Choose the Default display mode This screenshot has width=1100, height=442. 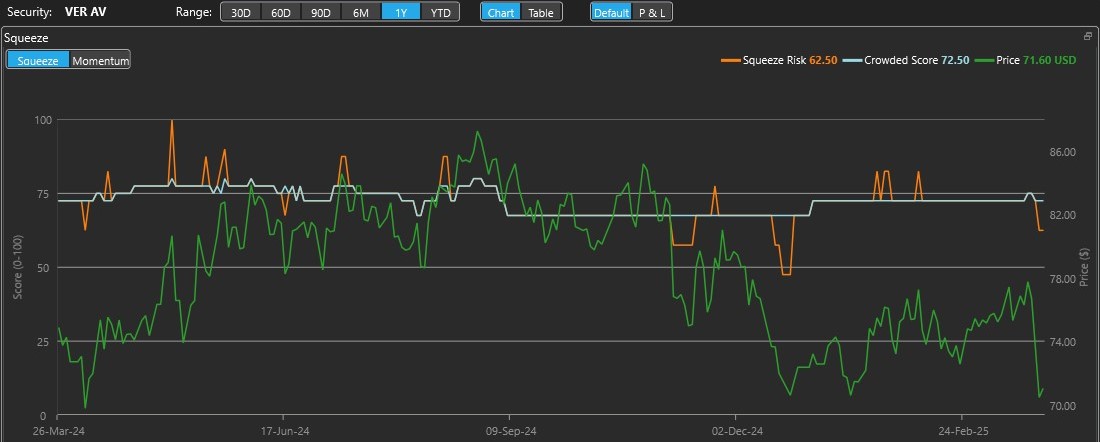click(611, 13)
